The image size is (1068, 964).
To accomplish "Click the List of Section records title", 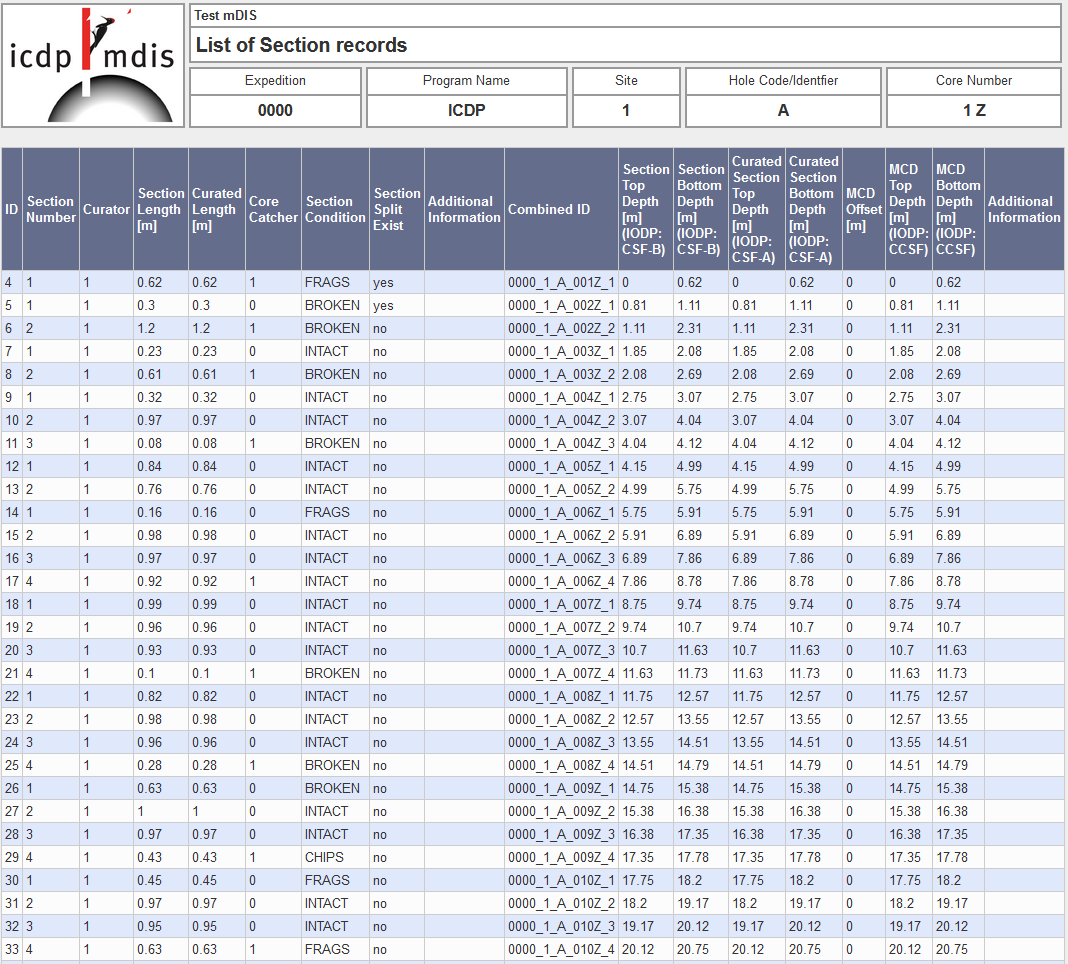I will (301, 45).
